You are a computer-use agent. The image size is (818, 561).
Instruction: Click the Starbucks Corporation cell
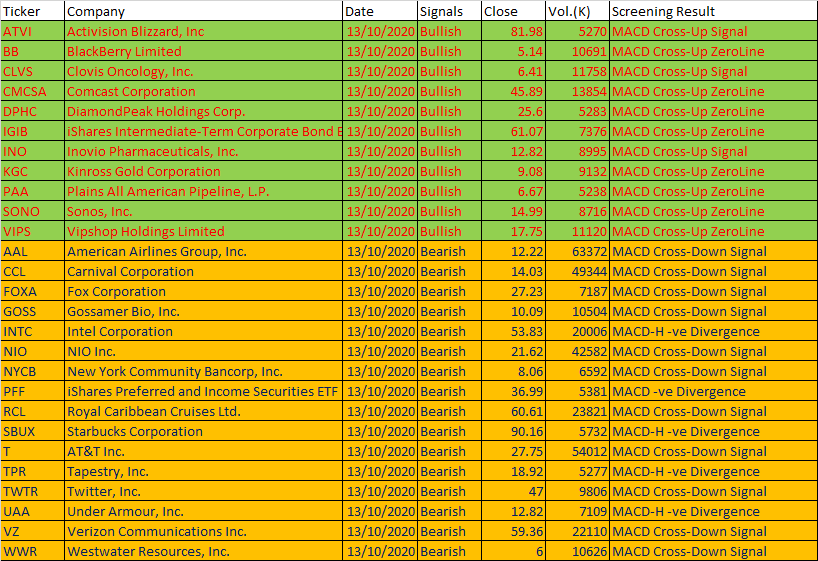click(203, 432)
